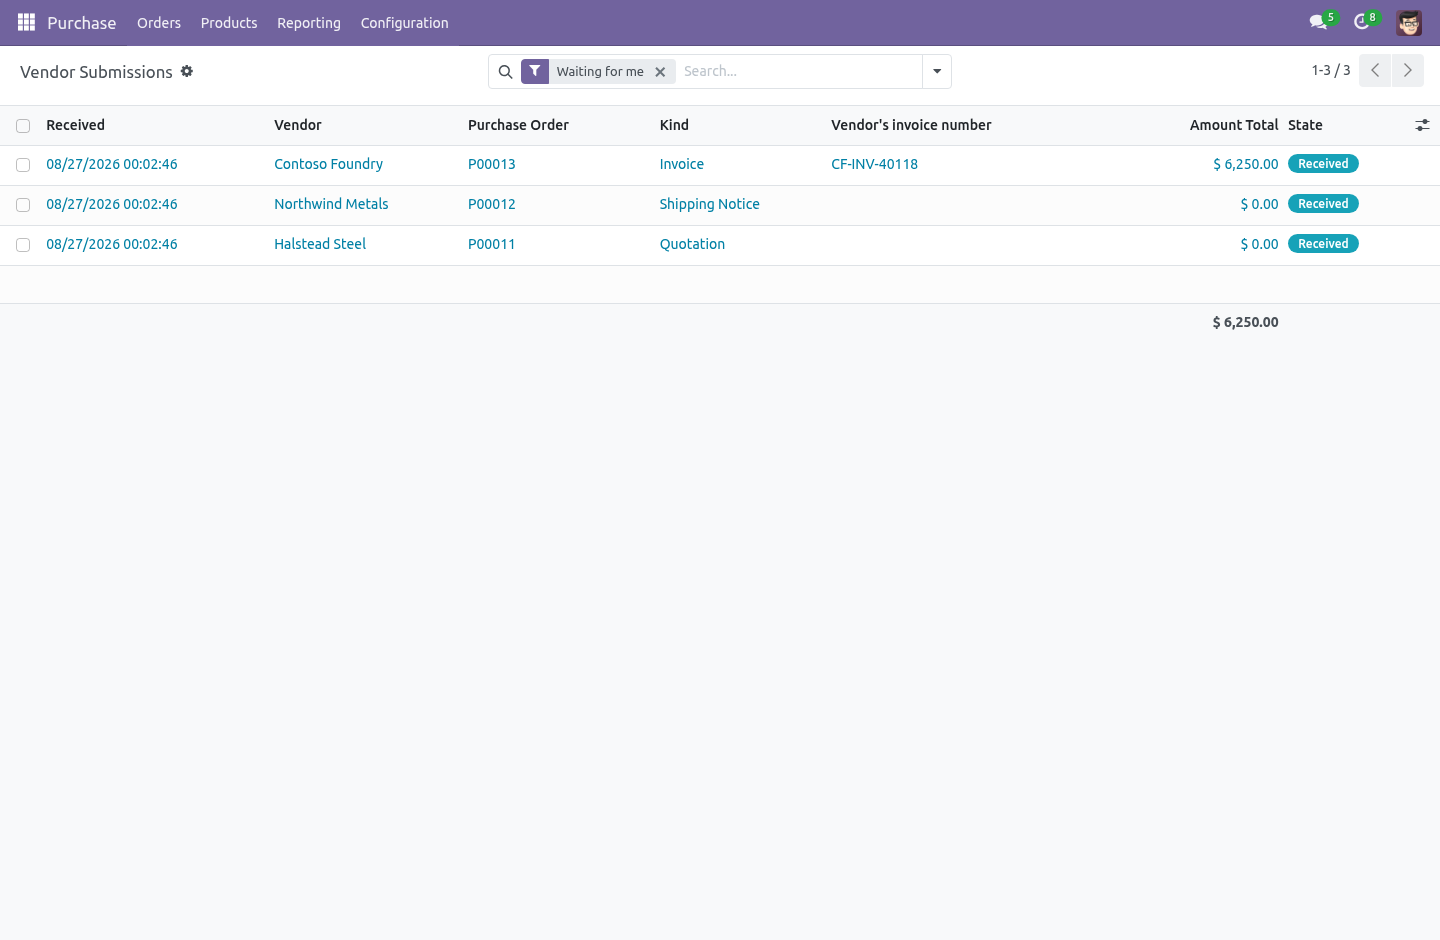Click purchase order P00011
1440x940 pixels.
[492, 244]
